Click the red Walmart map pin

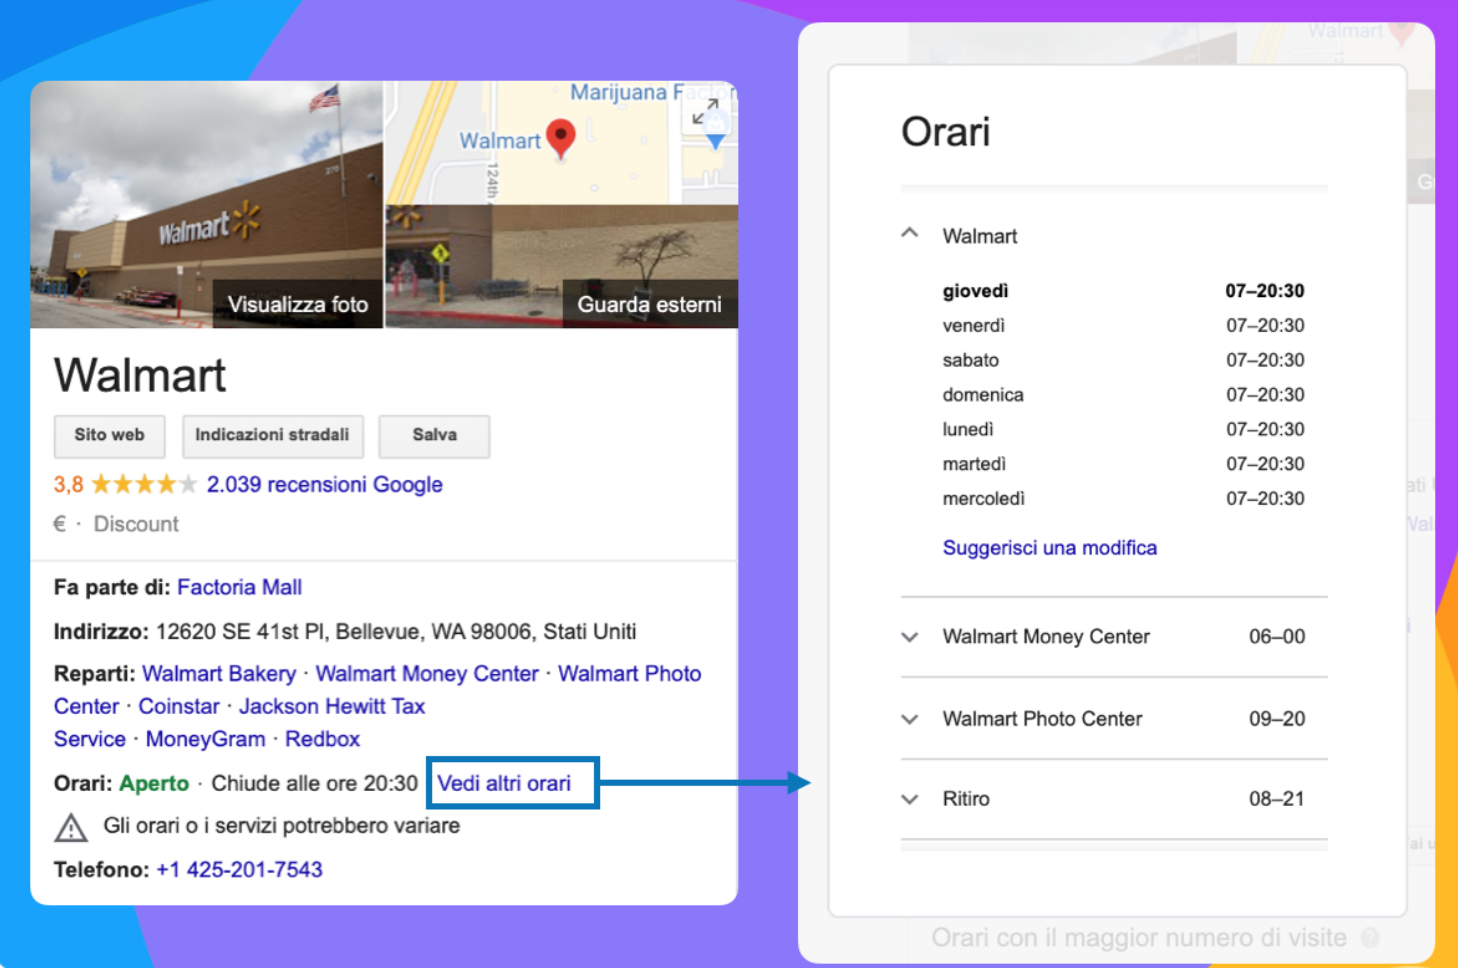tap(561, 140)
